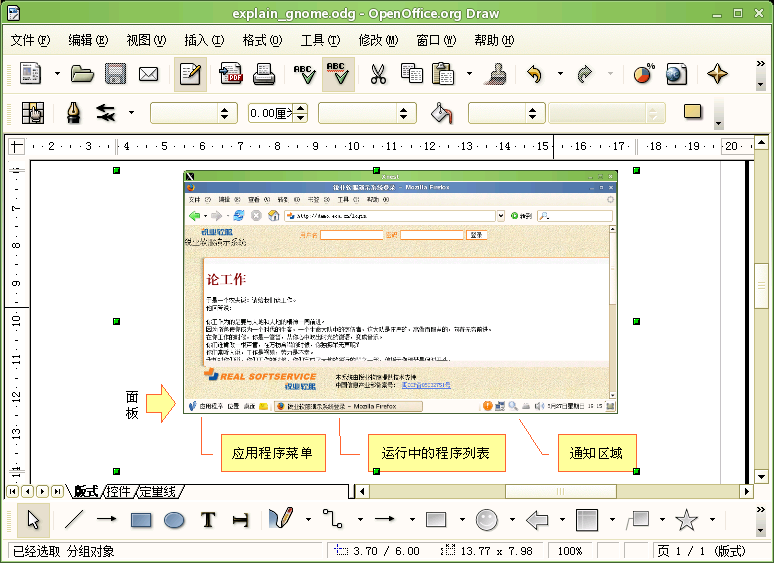The width and height of the screenshot is (774, 563).
Task: Click the Save floppy disk icon
Action: pyautogui.click(x=115, y=74)
